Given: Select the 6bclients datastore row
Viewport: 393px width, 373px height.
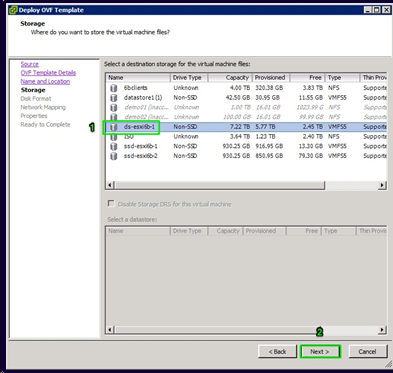Looking at the screenshot, I should [246, 88].
